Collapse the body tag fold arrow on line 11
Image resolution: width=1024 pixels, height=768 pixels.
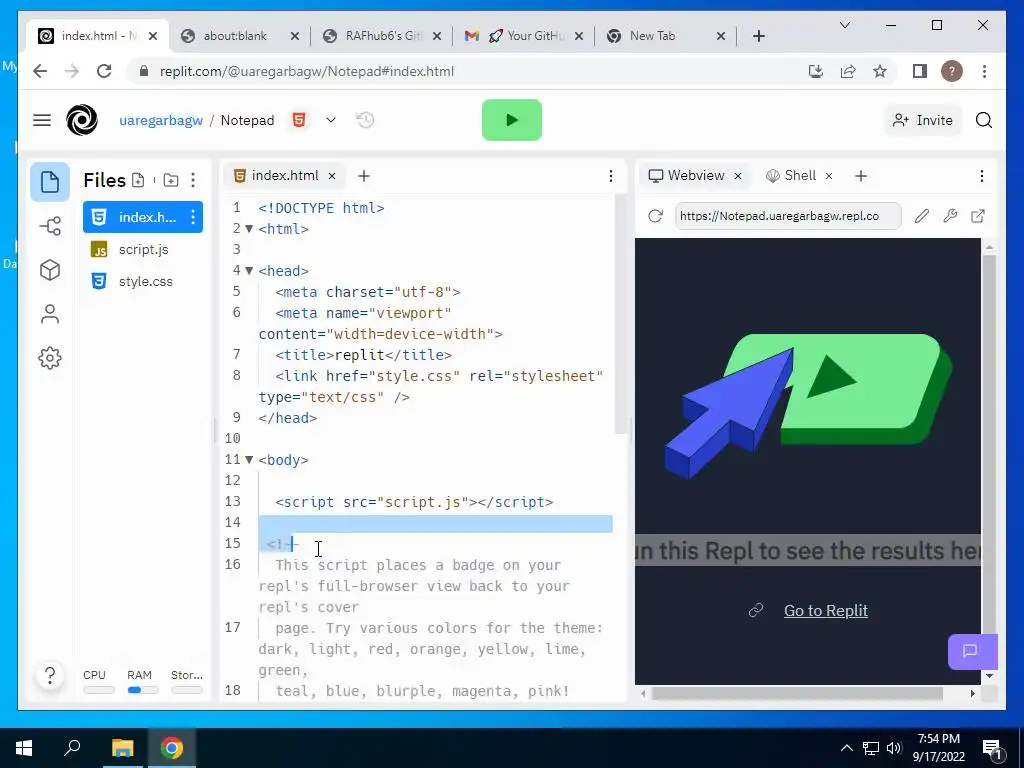(x=249, y=460)
